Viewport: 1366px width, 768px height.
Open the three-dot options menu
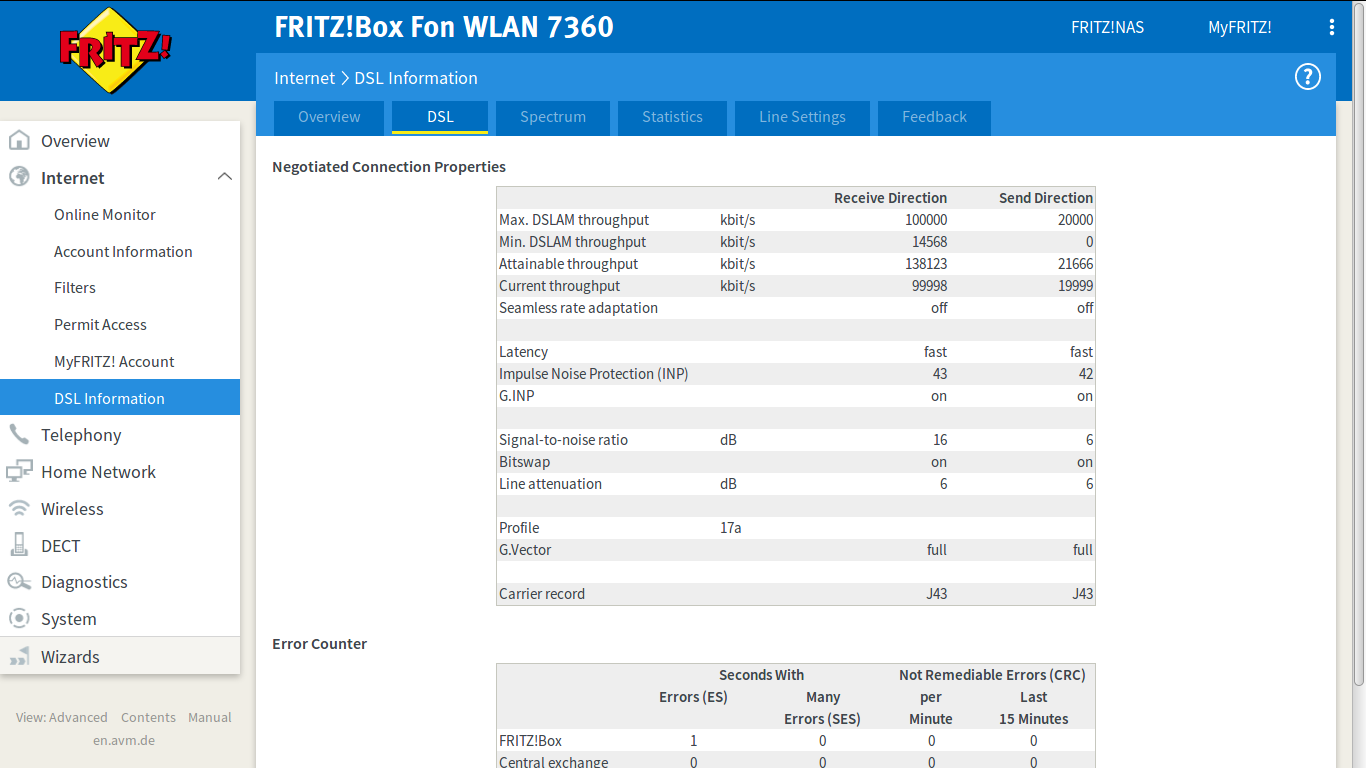click(1331, 28)
